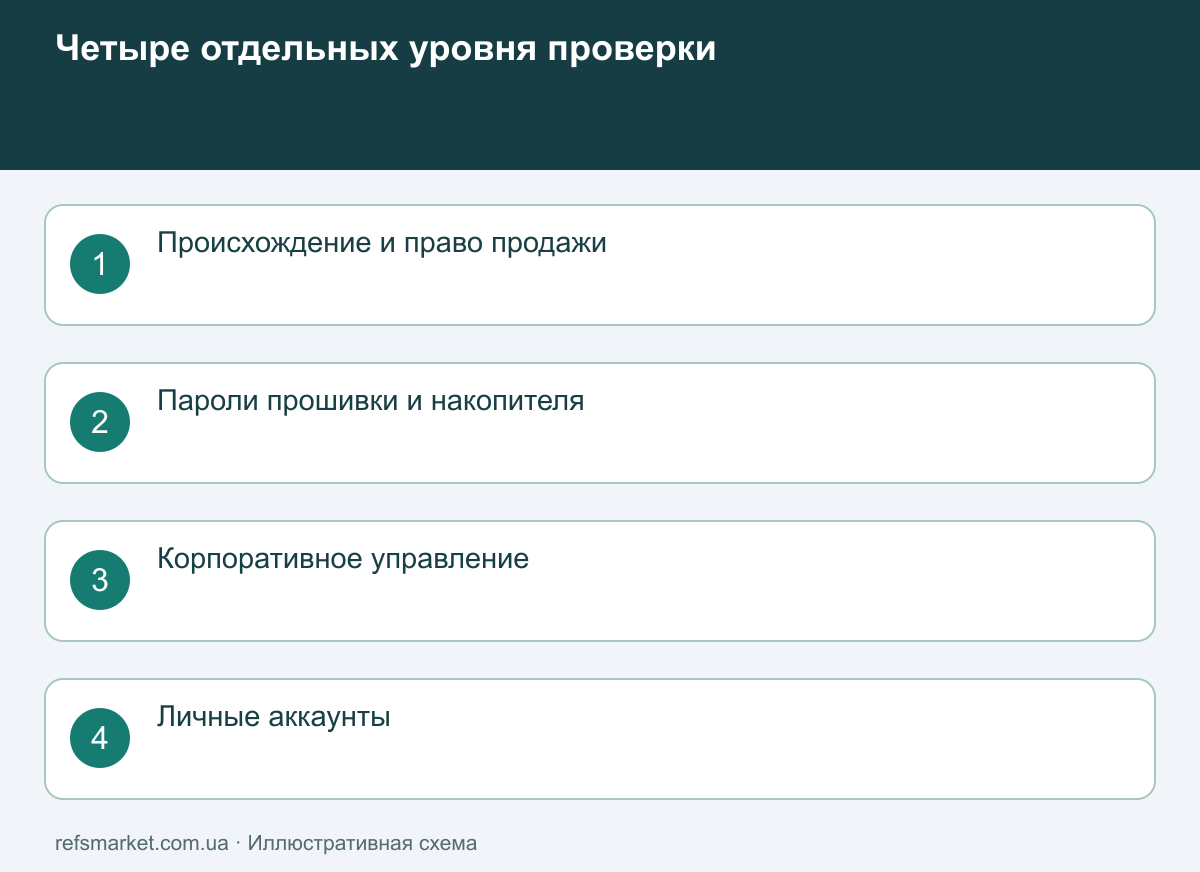Screen dimensions: 1200x872
Task: Click heading 'Четыре отдельных уровня проверки'
Action: coord(386,49)
